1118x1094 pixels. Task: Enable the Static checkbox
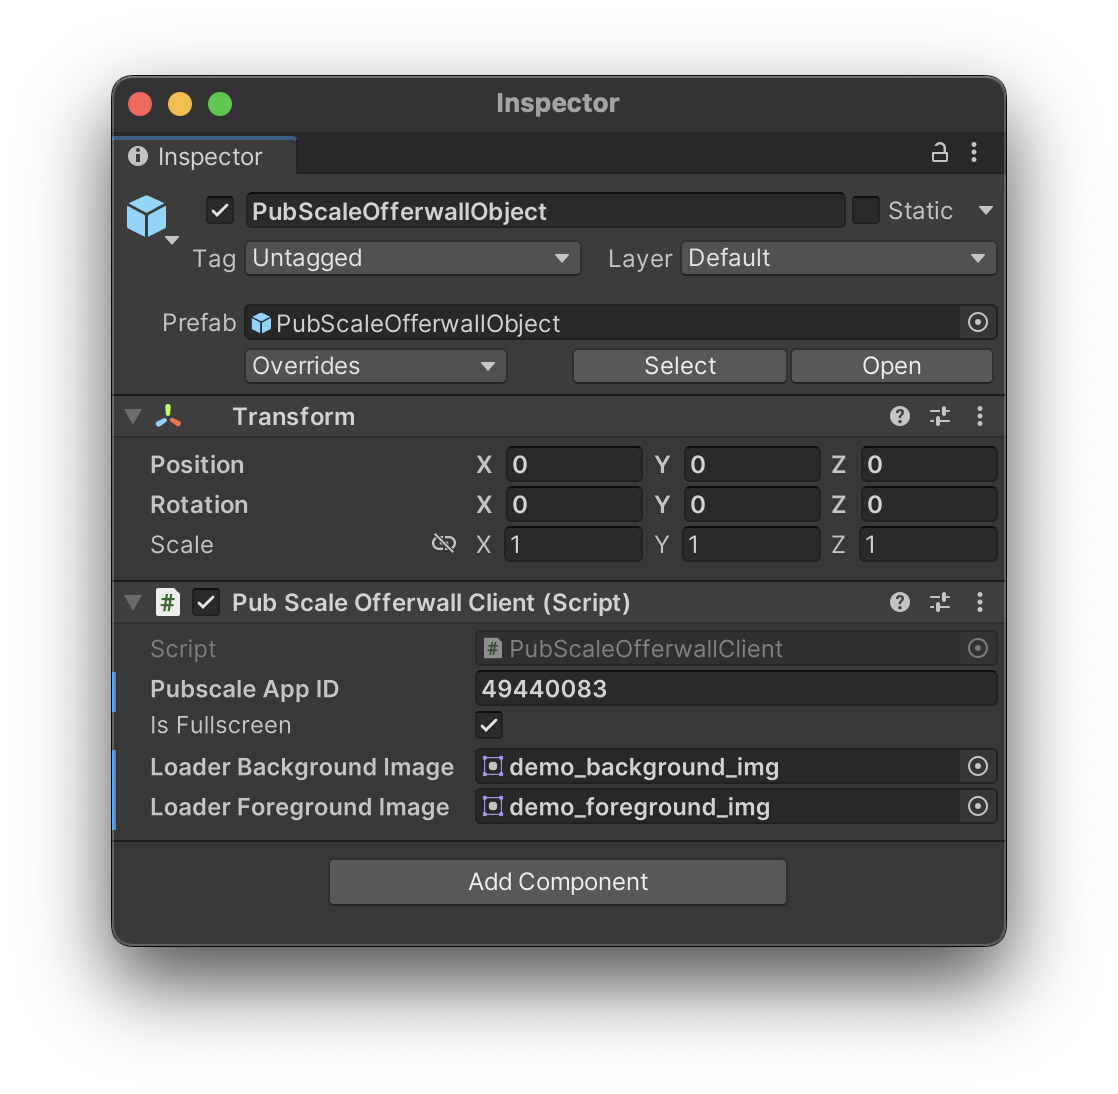[x=866, y=211]
